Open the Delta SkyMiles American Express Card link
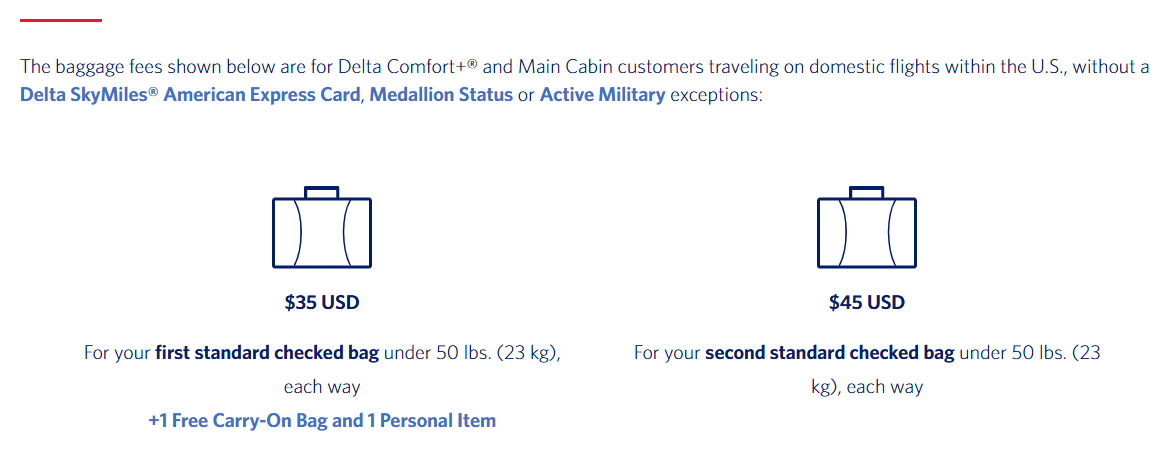Viewport: 1169px width, 467px height. 190,97
